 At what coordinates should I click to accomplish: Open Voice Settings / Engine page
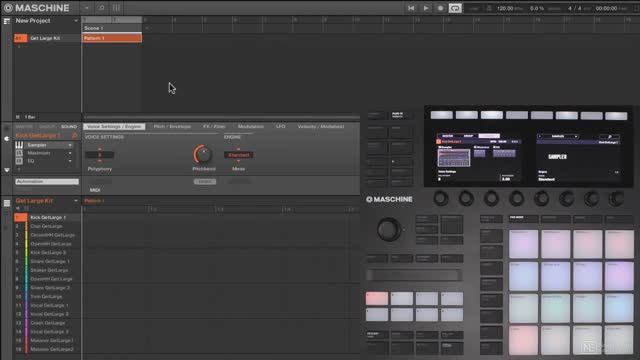[x=114, y=127]
